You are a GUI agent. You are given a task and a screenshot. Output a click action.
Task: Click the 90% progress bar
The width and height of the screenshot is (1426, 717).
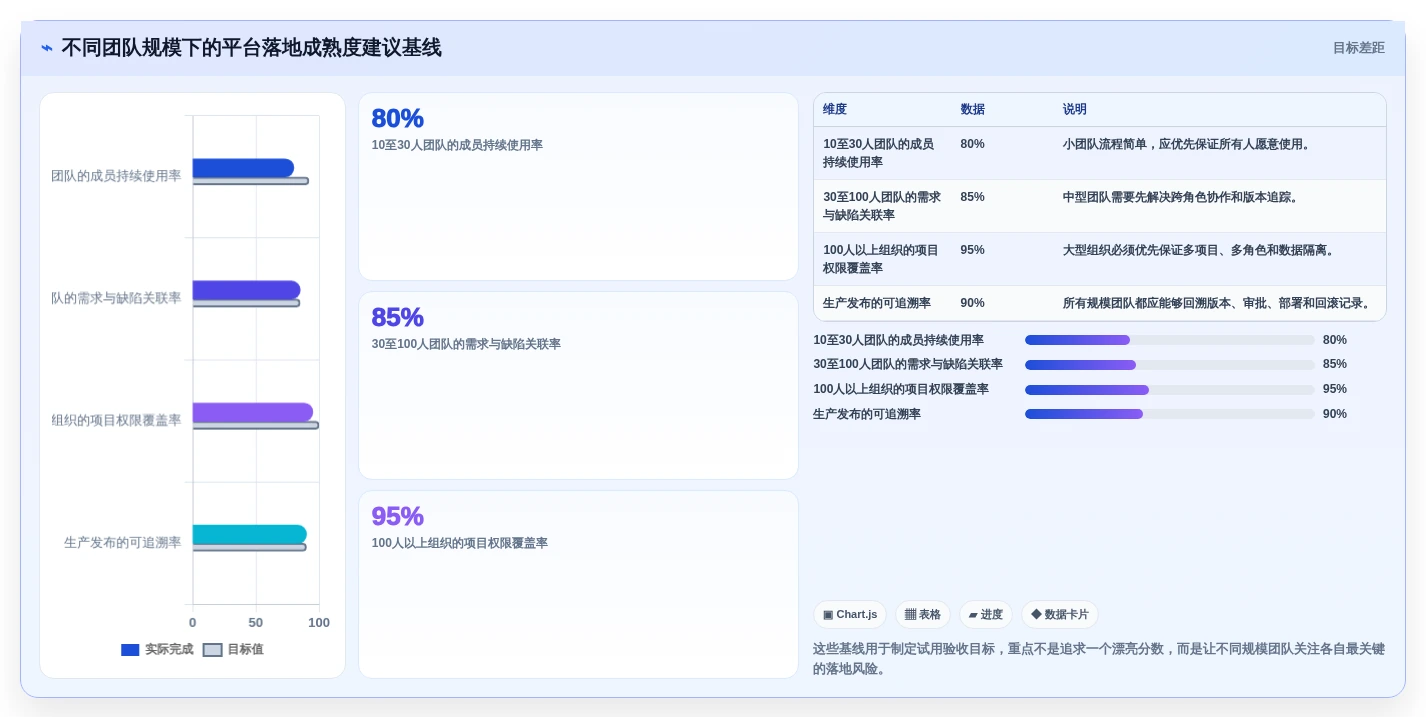[1169, 414]
